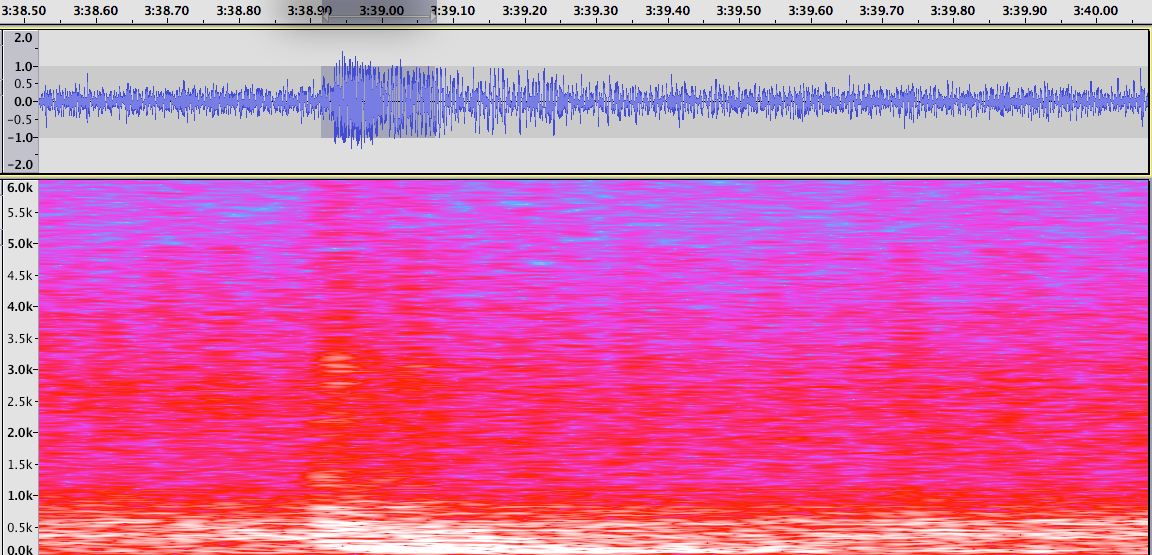Click the left play-region arrow marker on the timeline
Screen dimensions: 1152x555
(325, 17)
